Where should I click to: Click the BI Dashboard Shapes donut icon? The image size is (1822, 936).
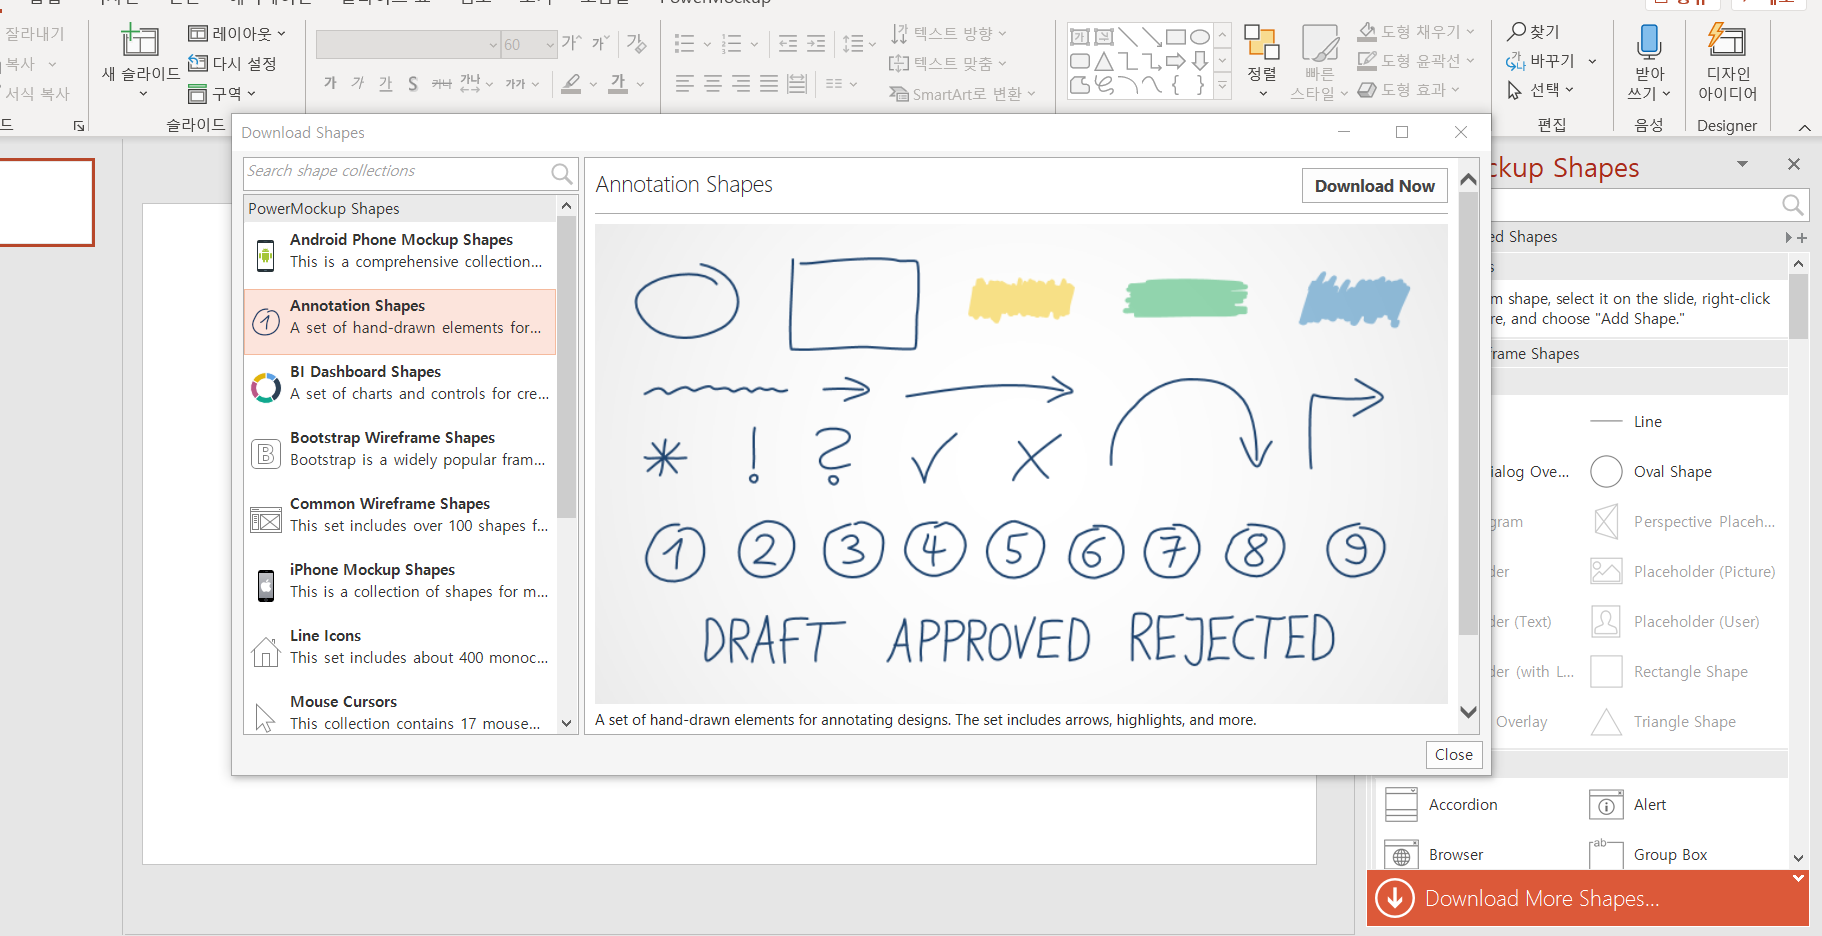265,387
